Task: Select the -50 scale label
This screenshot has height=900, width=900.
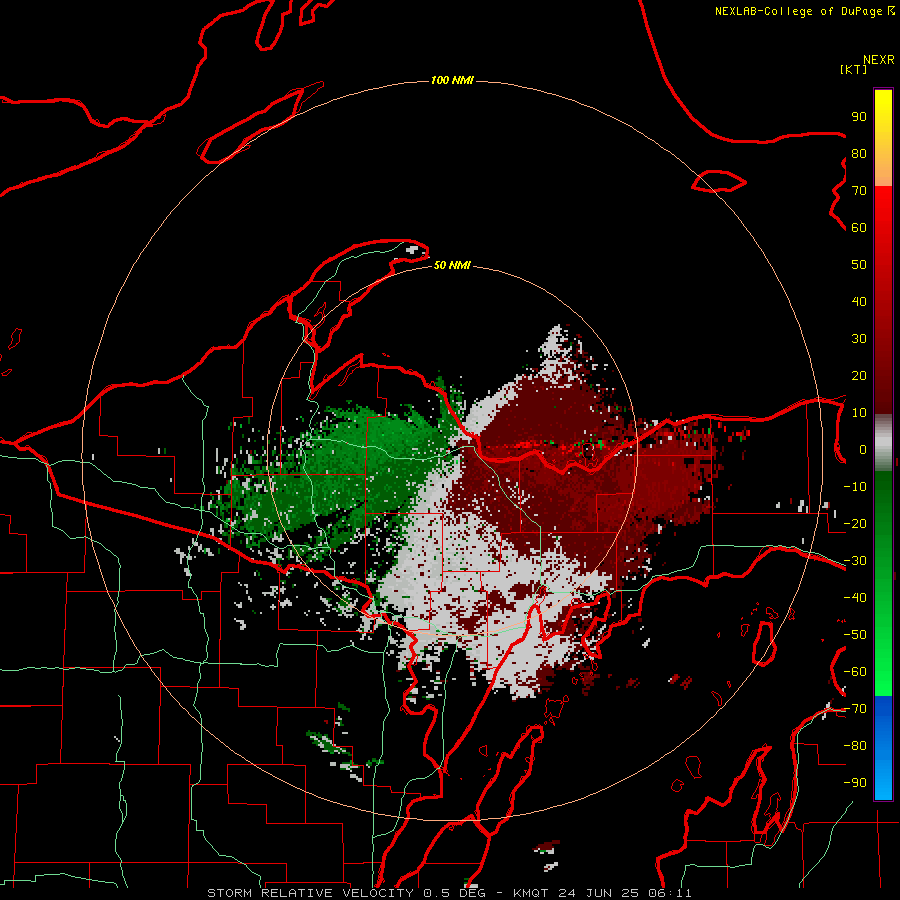Action: [855, 635]
